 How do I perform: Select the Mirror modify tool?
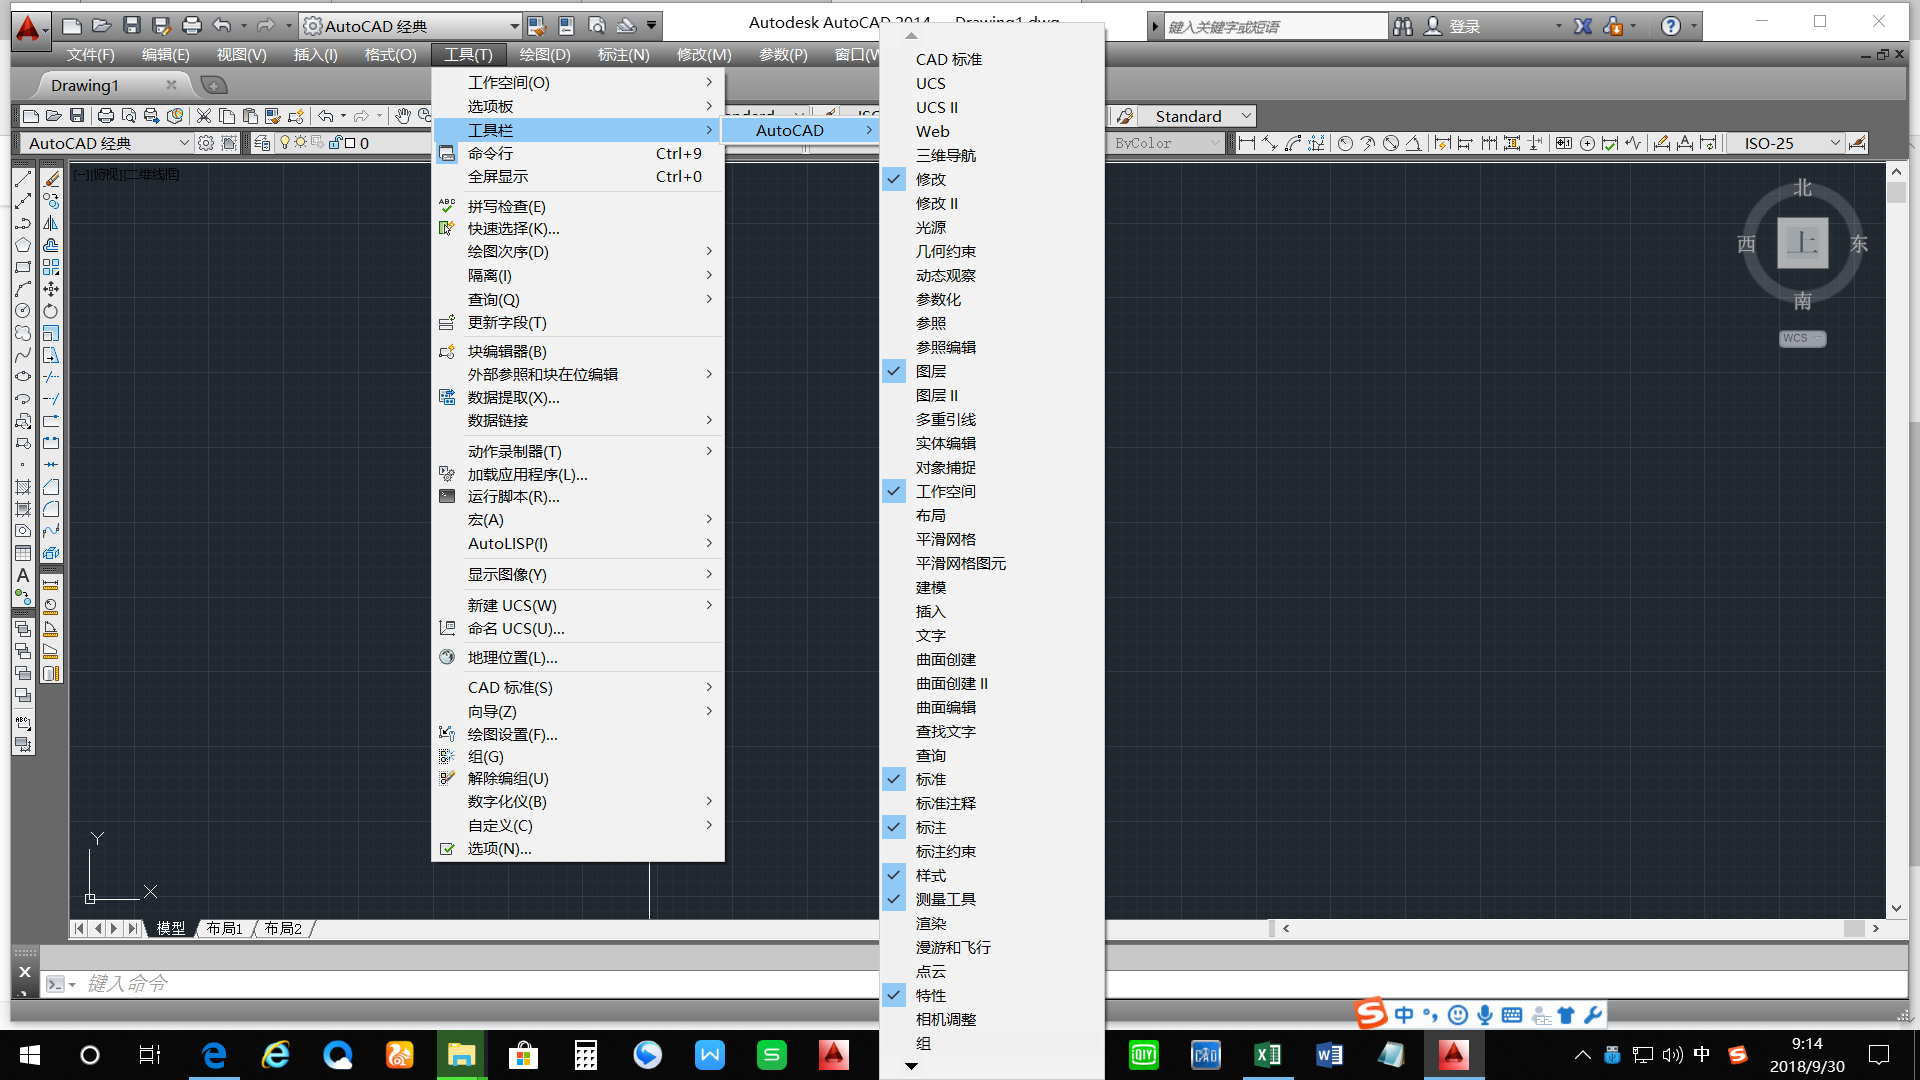pos(51,223)
